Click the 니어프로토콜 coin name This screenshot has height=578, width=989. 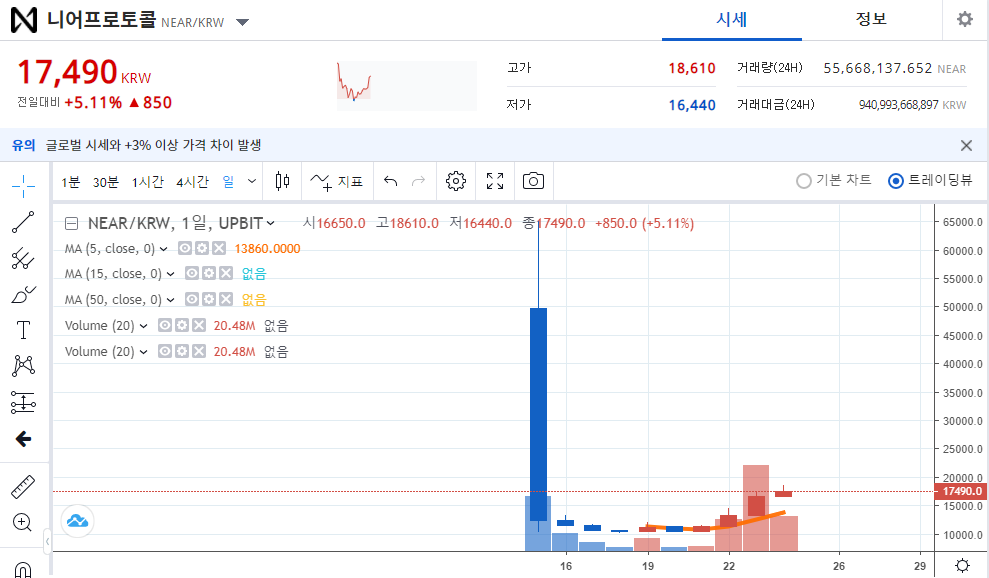click(102, 19)
